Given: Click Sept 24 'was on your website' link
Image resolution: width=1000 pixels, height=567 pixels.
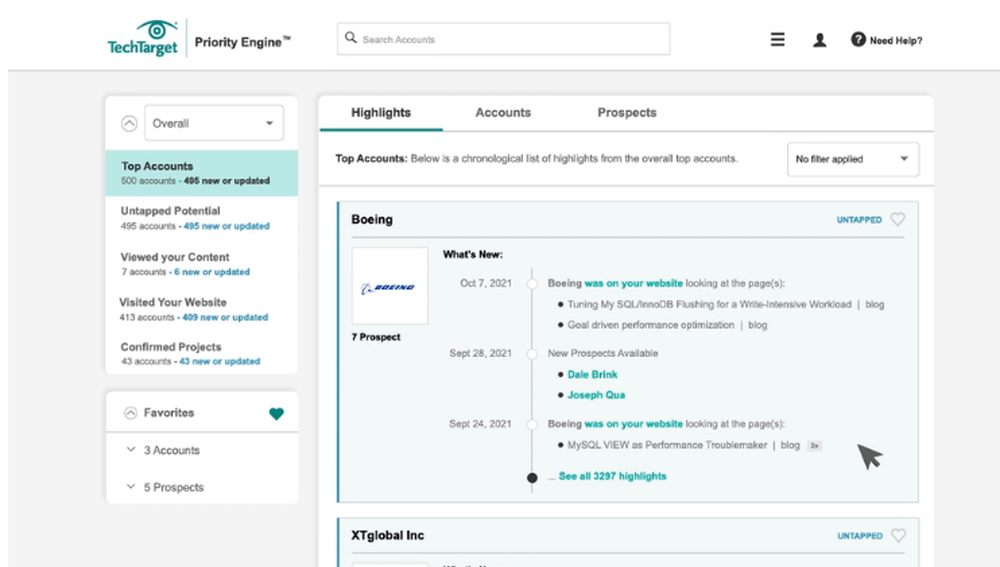Looking at the screenshot, I should [633, 423].
